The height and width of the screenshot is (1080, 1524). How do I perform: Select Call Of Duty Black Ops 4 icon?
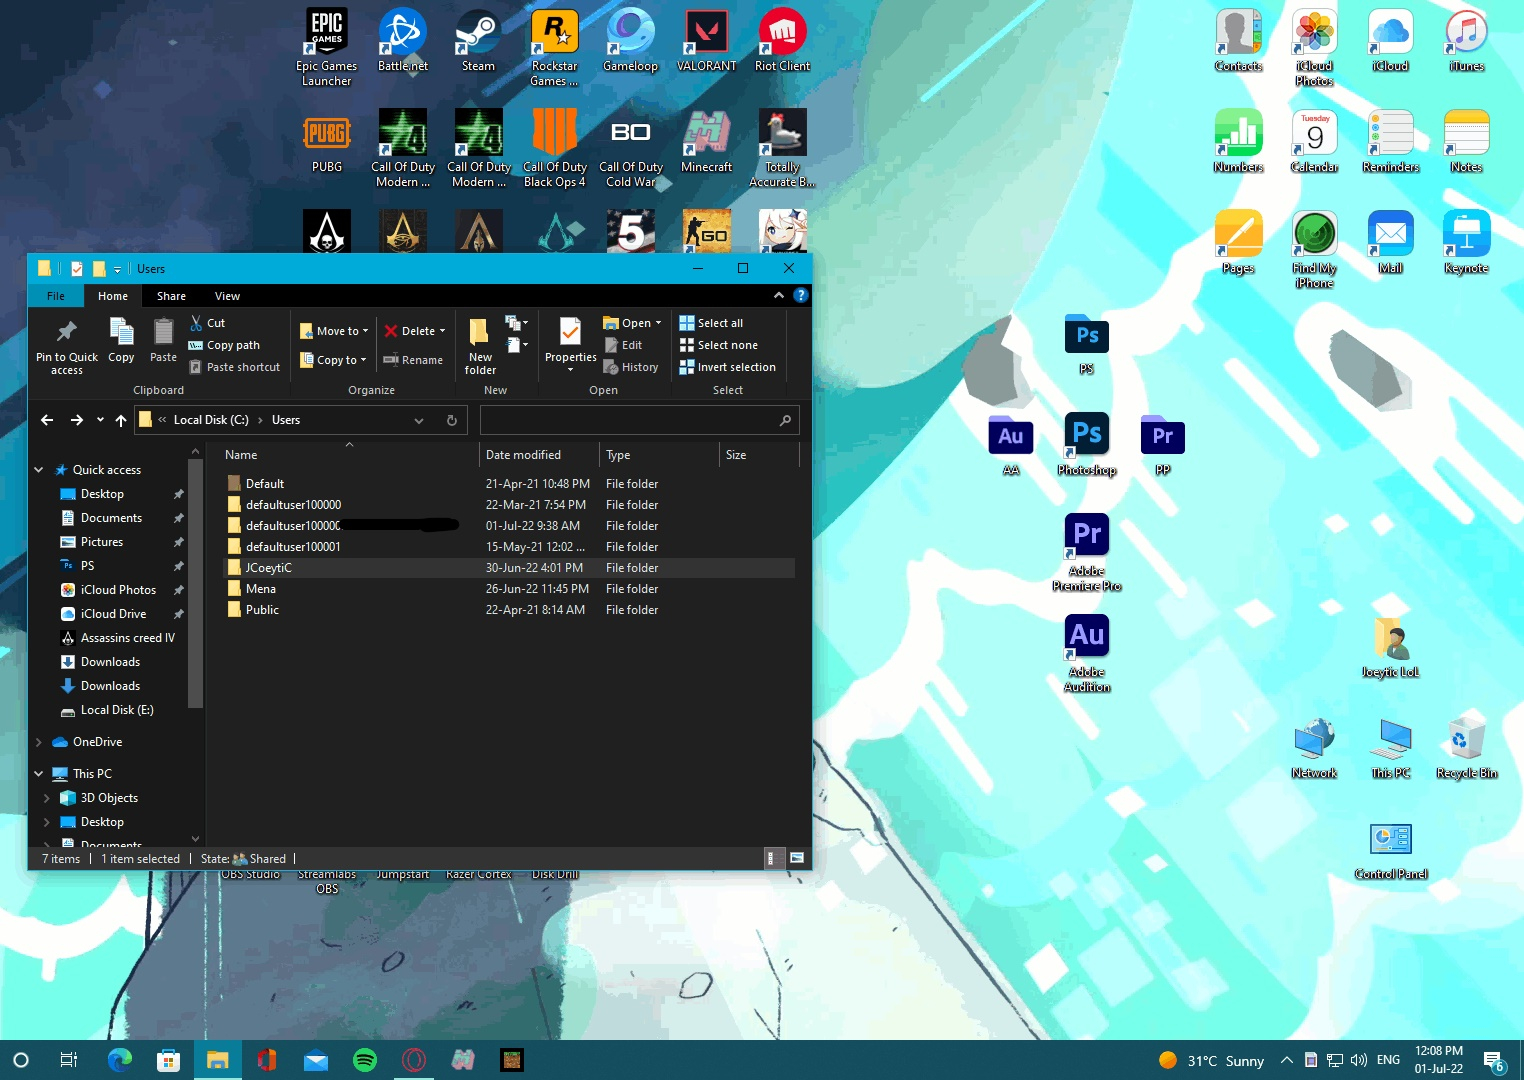tap(555, 148)
